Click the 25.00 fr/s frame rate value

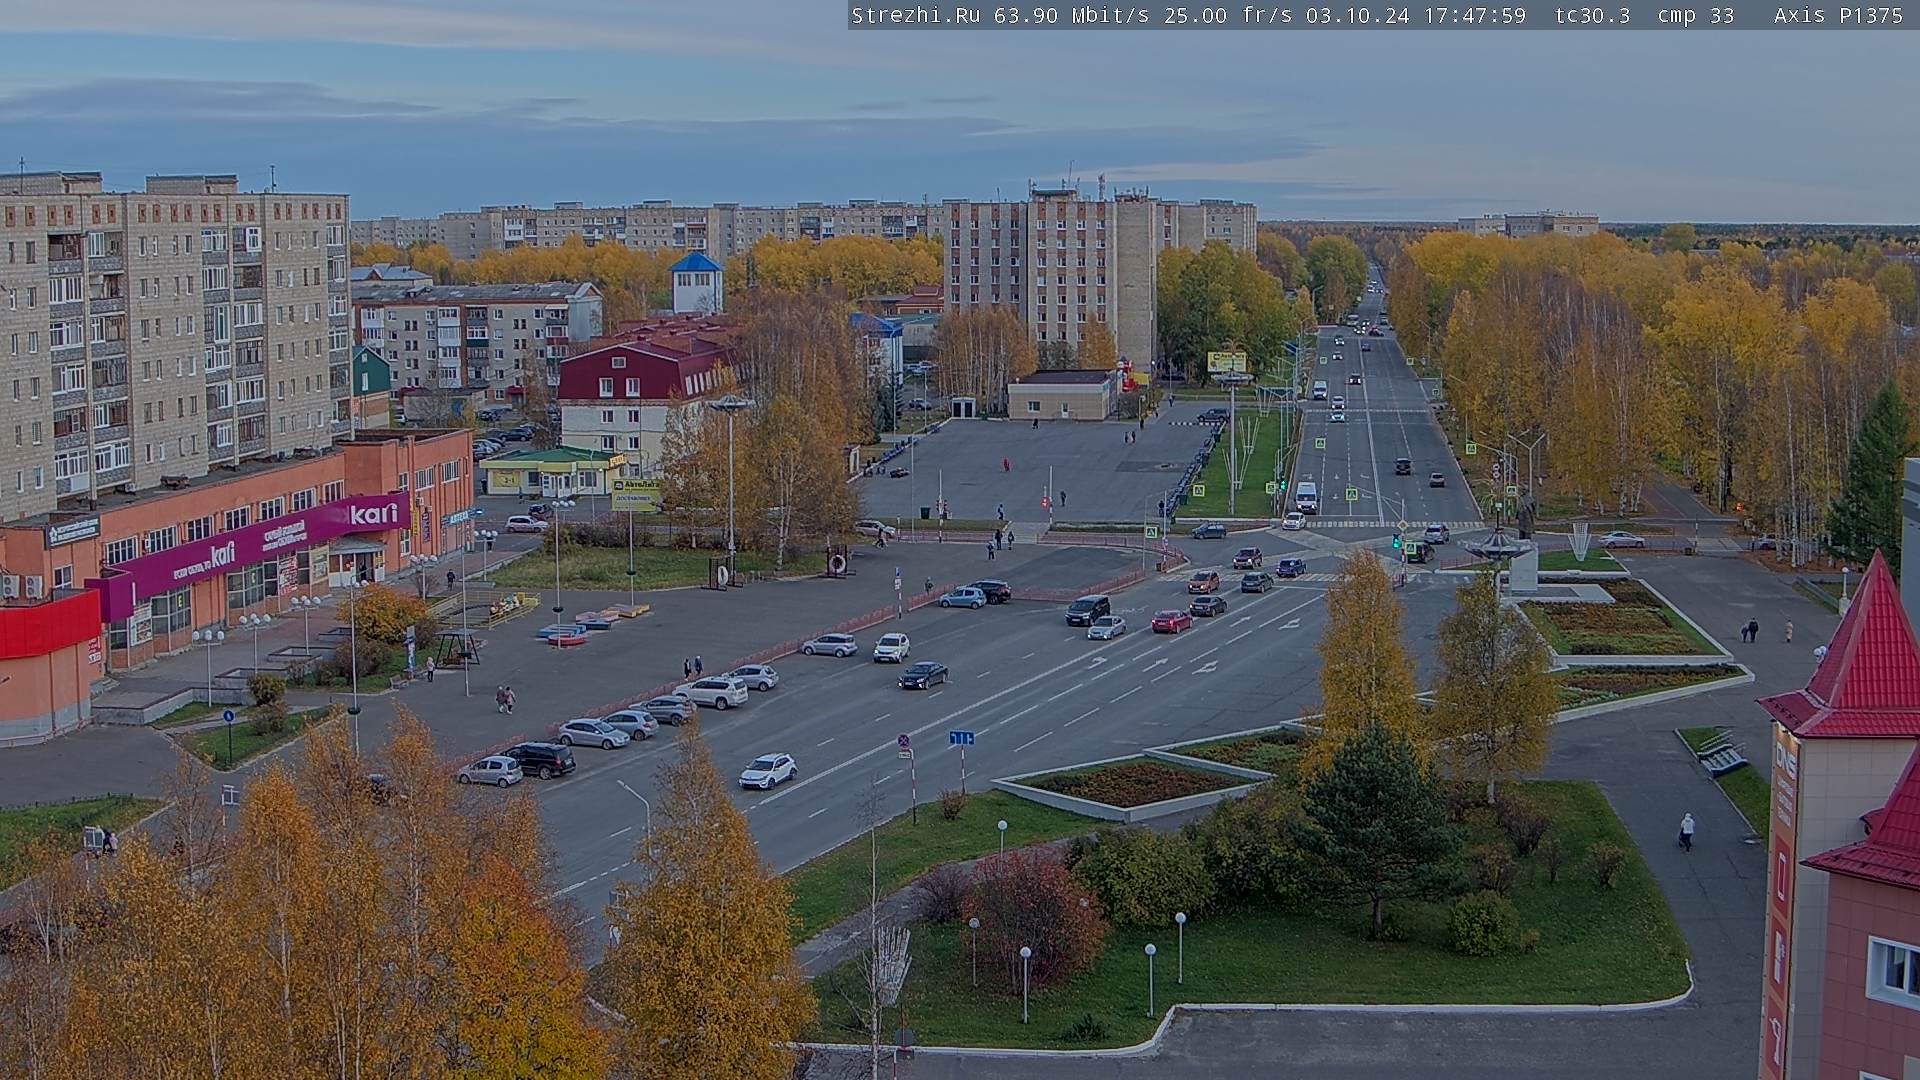[x=1228, y=15]
